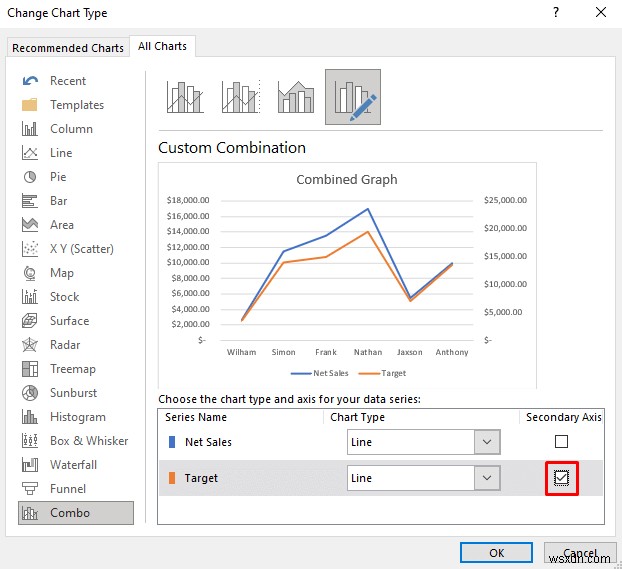The width and height of the screenshot is (622, 569).
Task: Select the Funnel chart icon
Action: 30,489
